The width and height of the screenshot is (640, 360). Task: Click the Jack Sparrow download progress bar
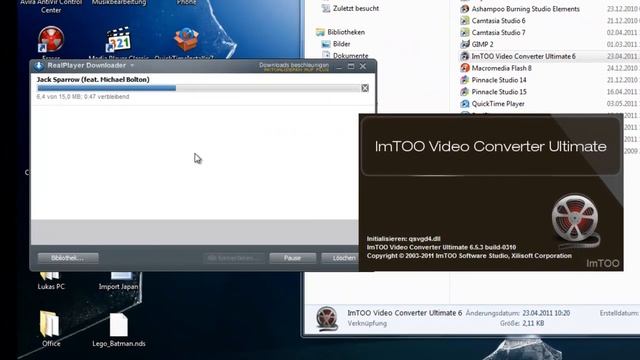(198, 88)
